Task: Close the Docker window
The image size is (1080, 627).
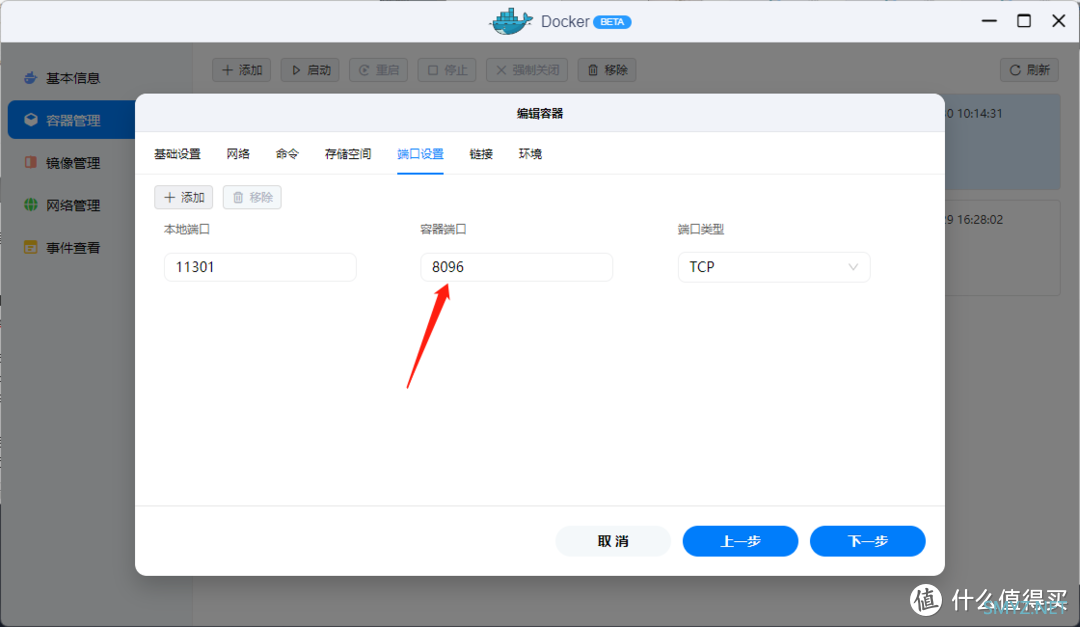Action: click(1059, 21)
